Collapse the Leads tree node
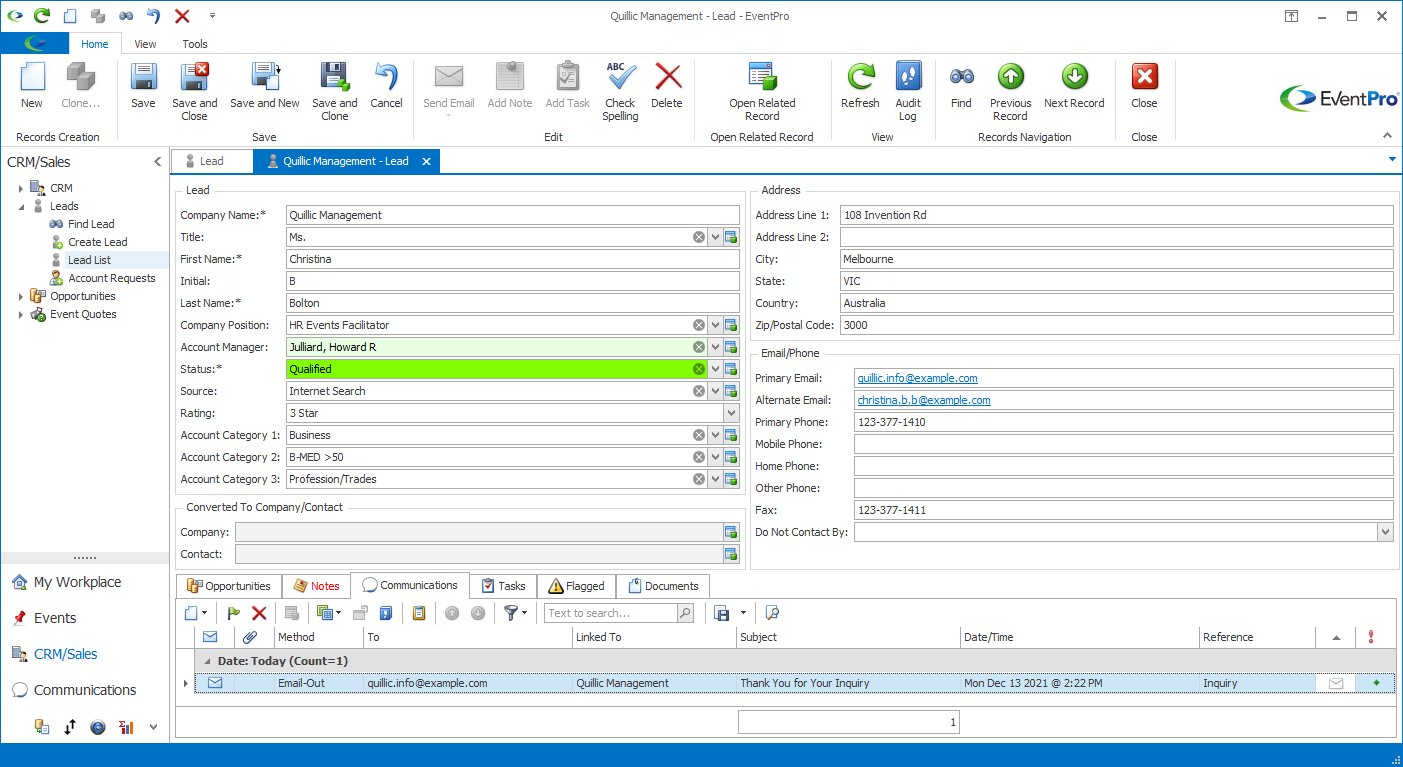This screenshot has height=767, width=1403. (20, 206)
